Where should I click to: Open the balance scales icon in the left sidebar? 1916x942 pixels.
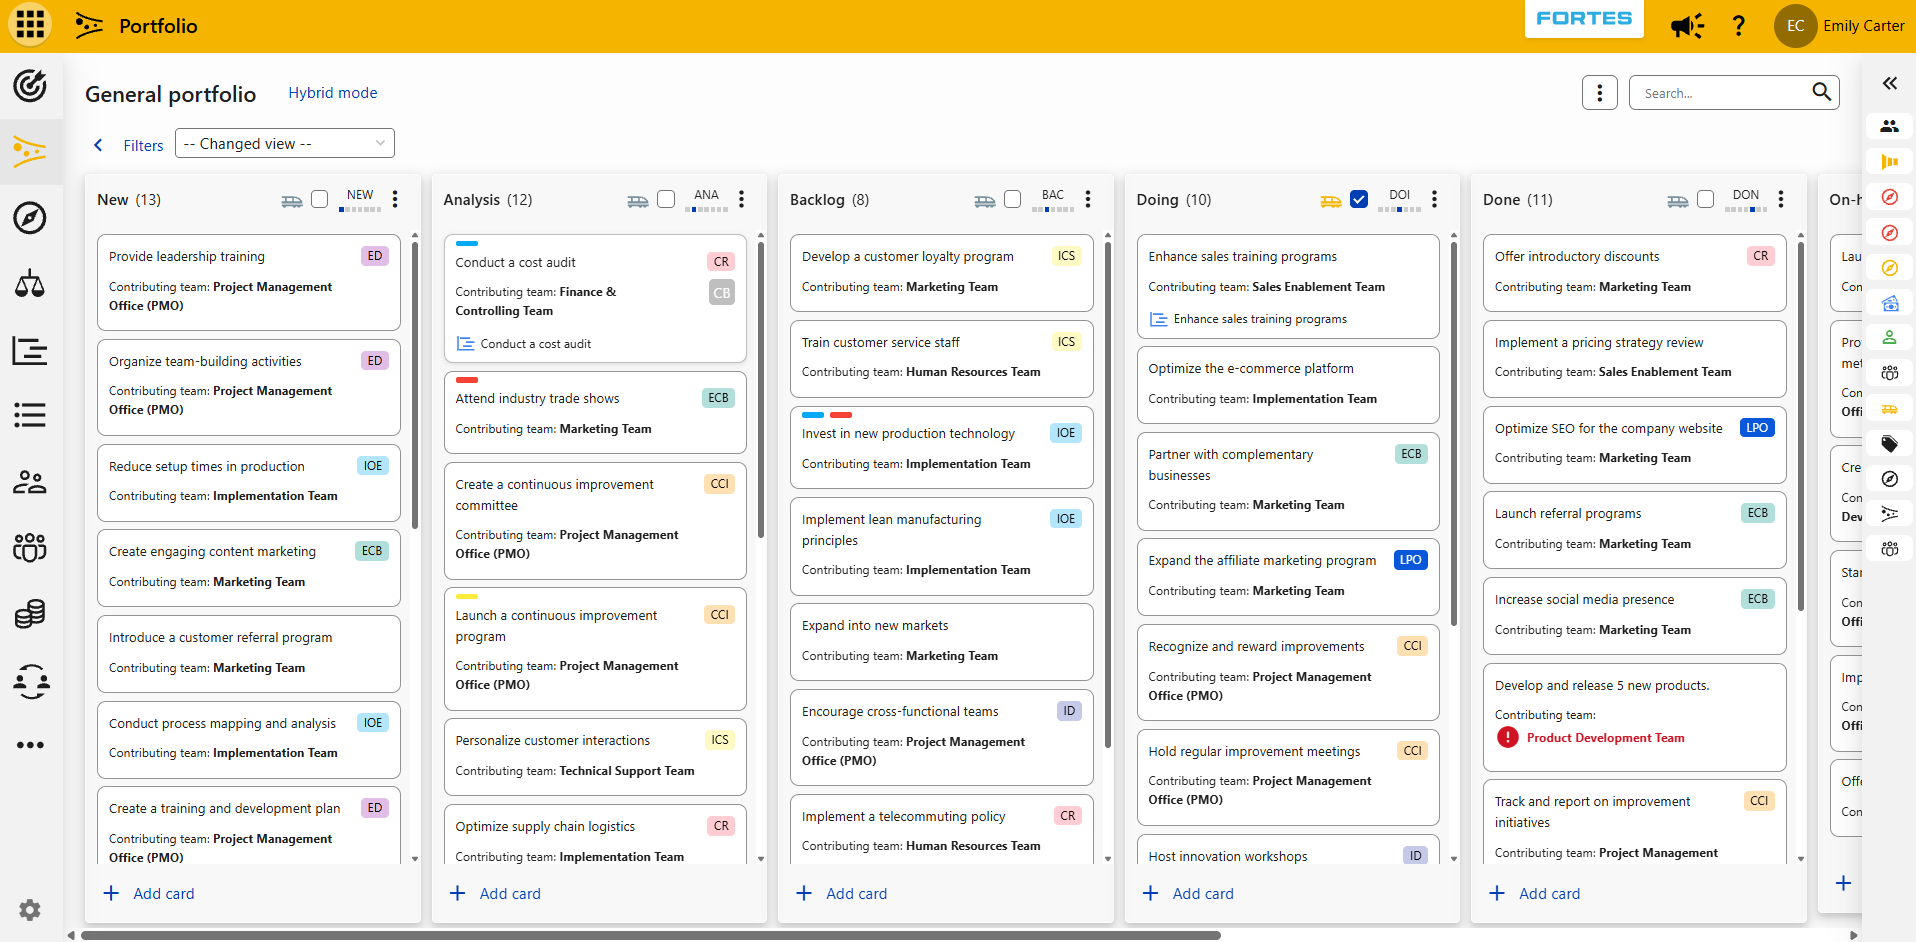point(30,284)
